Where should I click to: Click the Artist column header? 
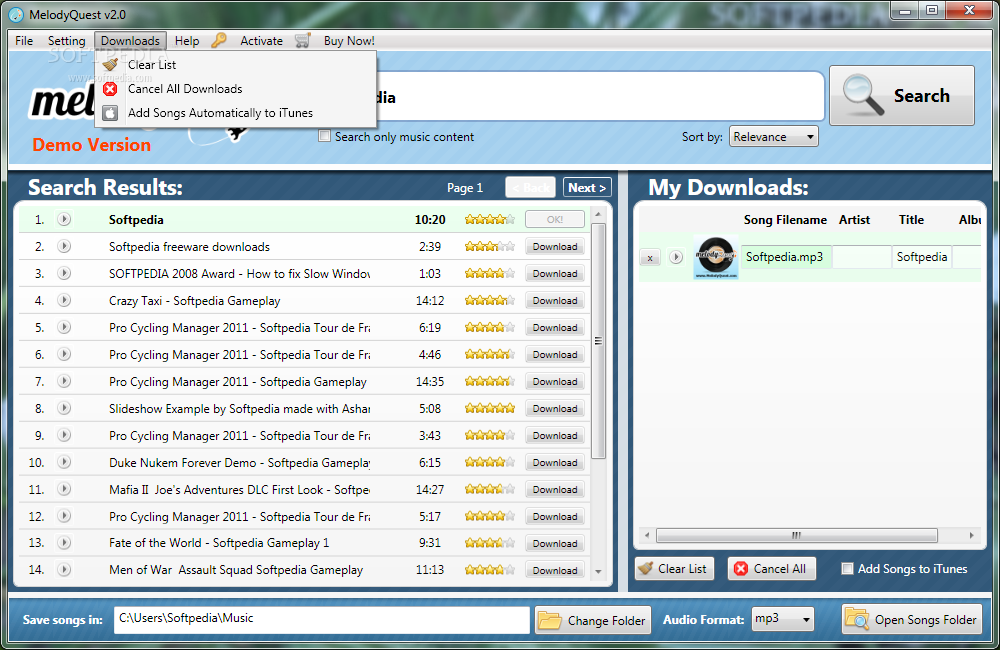pyautogui.click(x=854, y=219)
